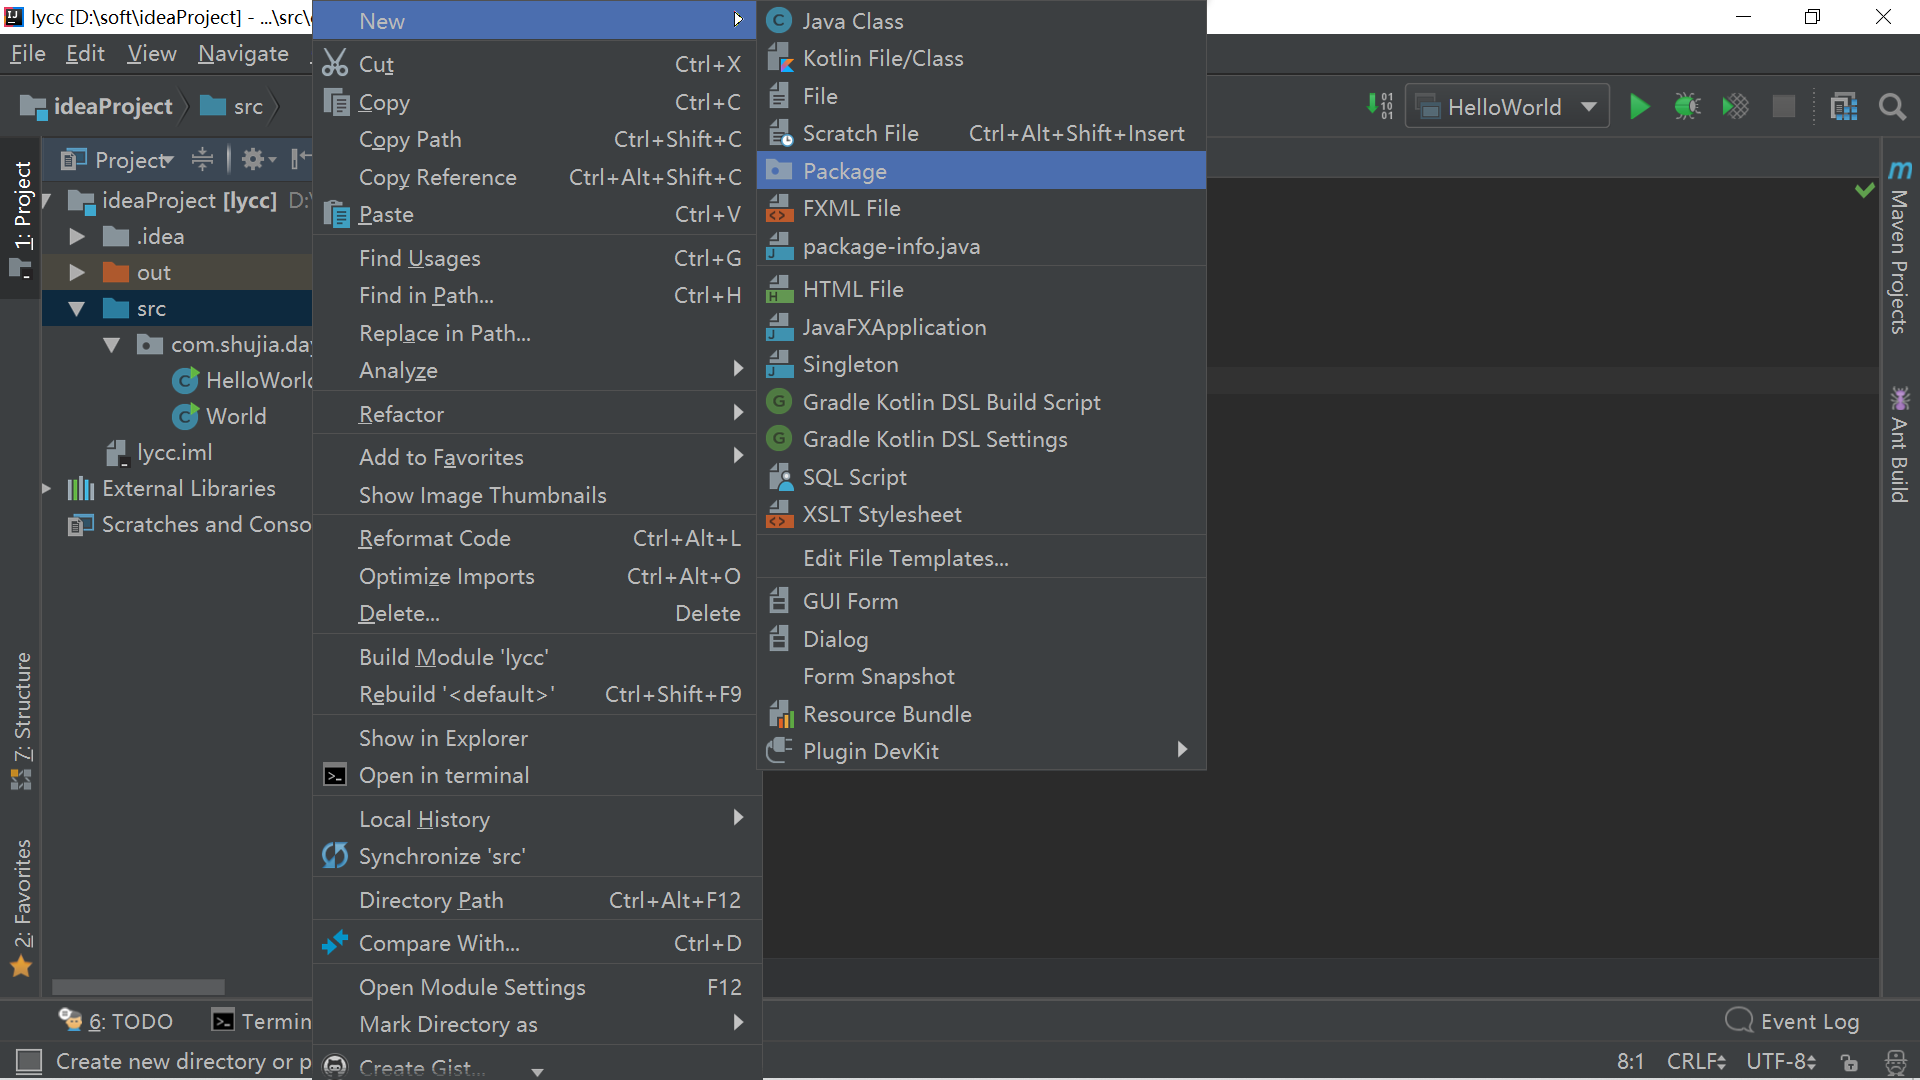Viewport: 1920px width, 1080px height.
Task: Click the Make Project build icon
Action: 1380,106
